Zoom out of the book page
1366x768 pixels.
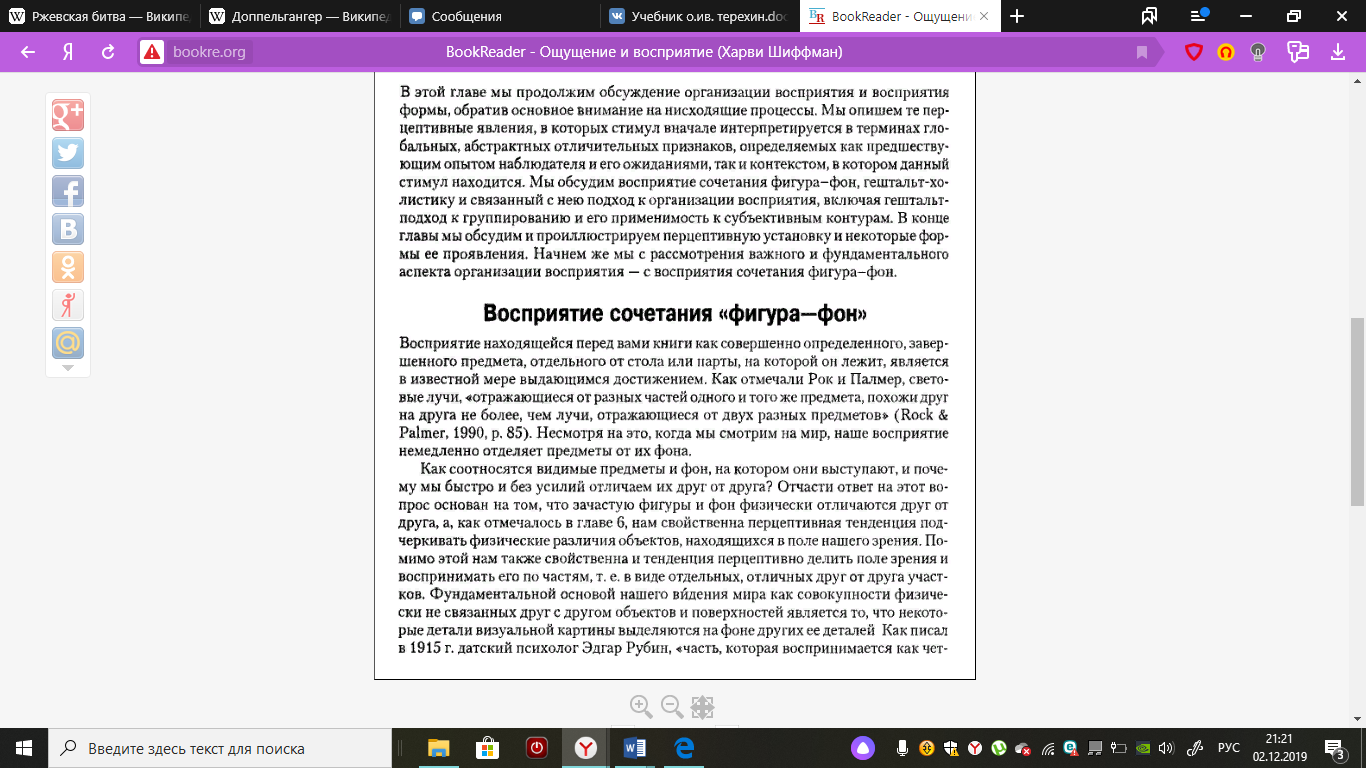click(672, 707)
